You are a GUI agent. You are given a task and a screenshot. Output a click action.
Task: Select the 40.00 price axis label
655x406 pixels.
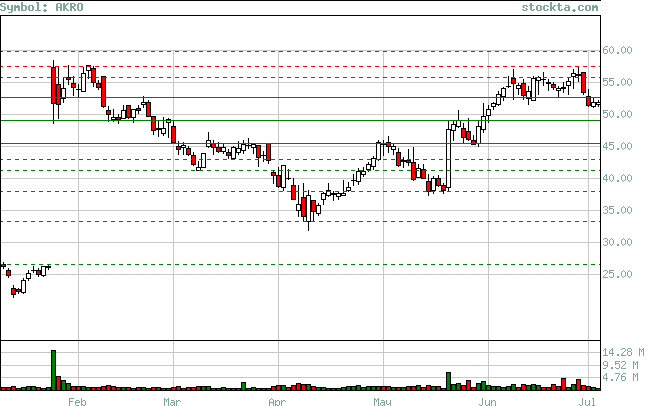(617, 178)
